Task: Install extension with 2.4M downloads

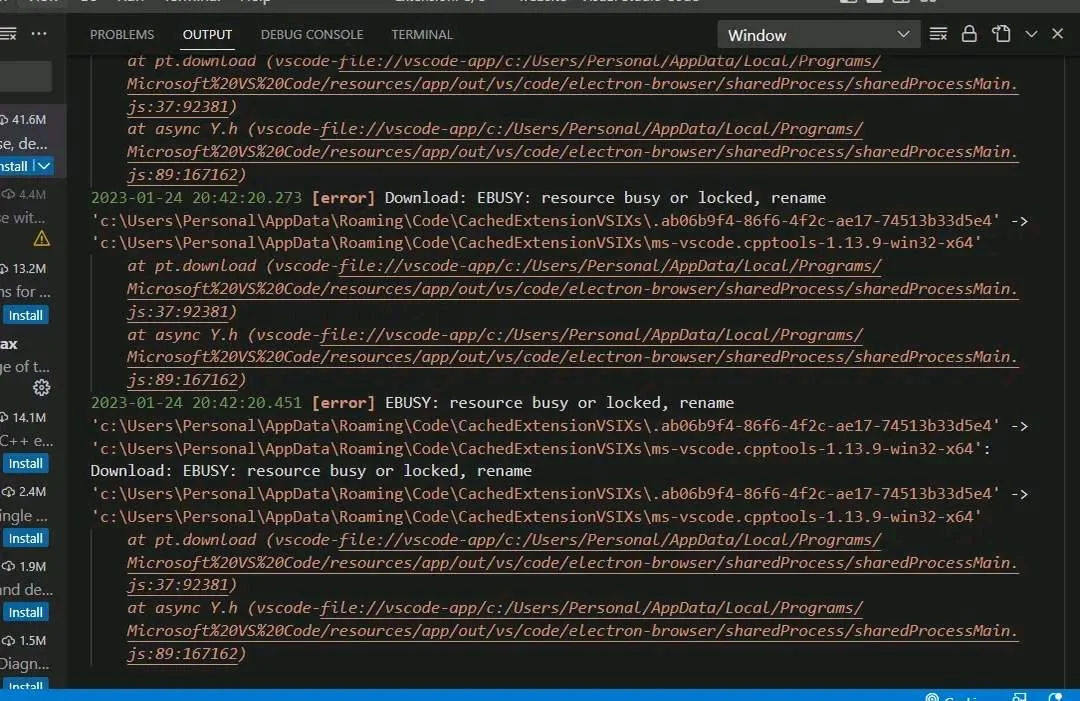Action: pyautogui.click(x=25, y=538)
